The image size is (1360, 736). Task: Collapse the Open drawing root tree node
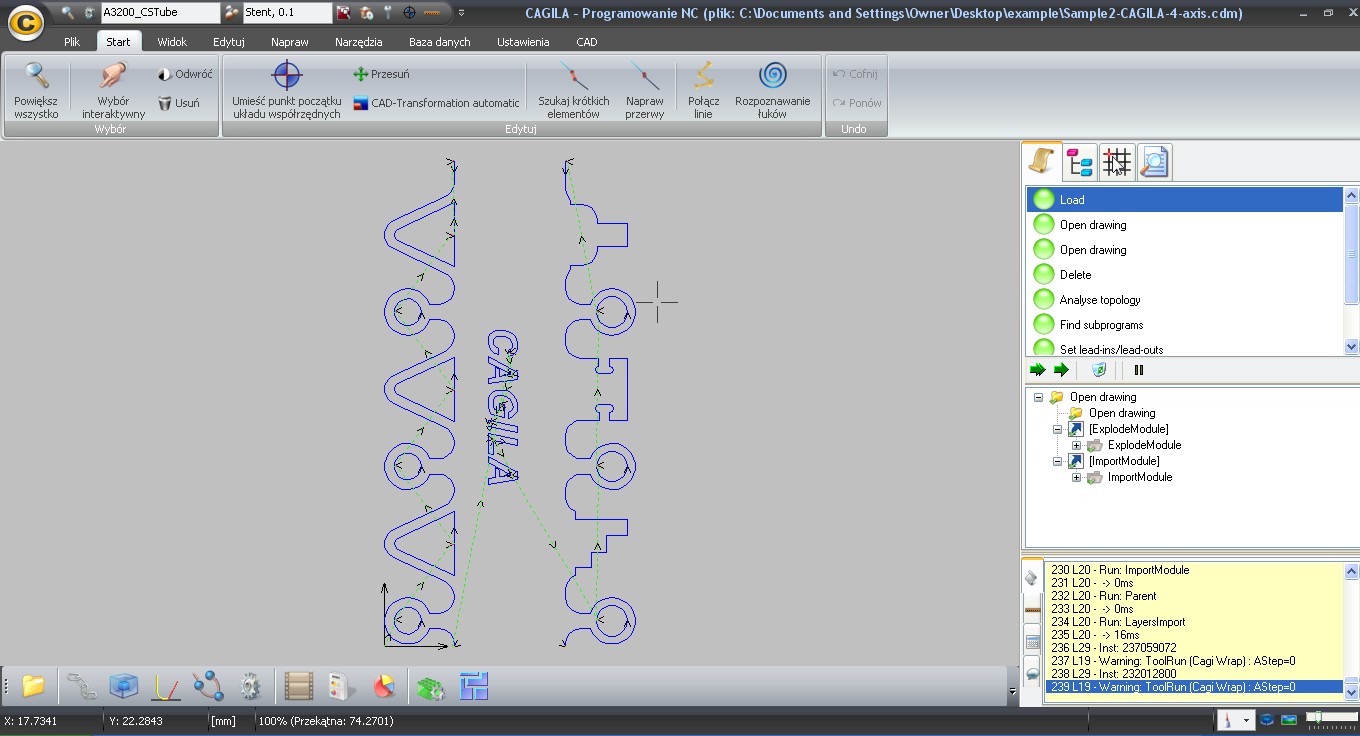click(x=1038, y=397)
